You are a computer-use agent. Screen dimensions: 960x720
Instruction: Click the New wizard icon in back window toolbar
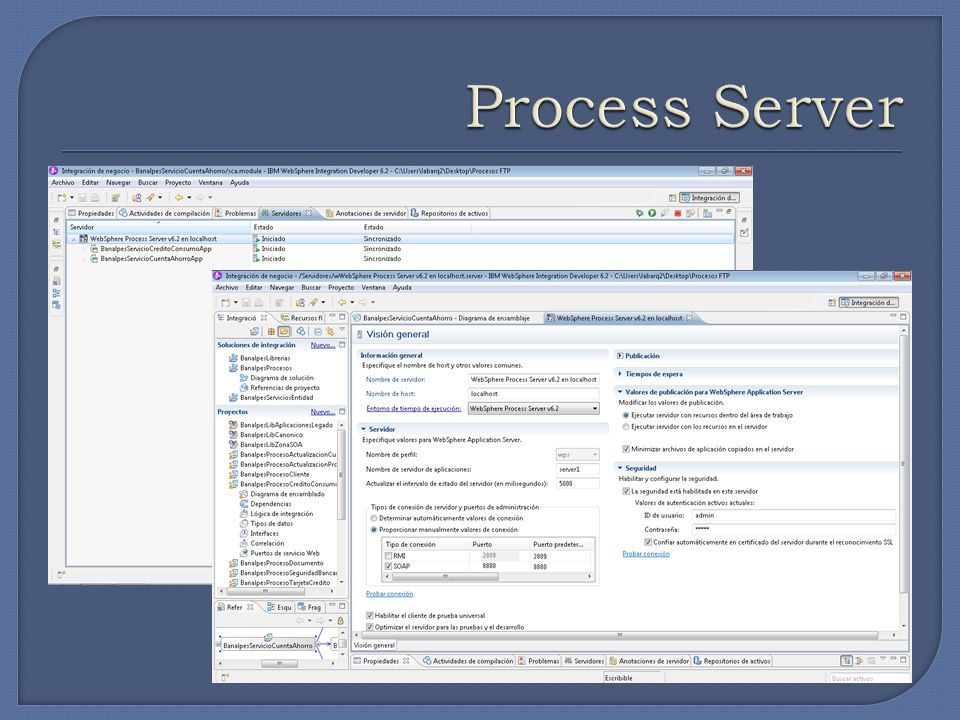tap(62, 198)
